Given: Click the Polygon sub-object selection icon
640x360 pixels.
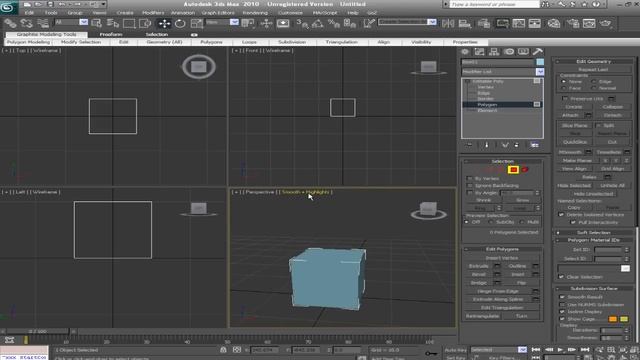Looking at the screenshot, I should pyautogui.click(x=513, y=169).
